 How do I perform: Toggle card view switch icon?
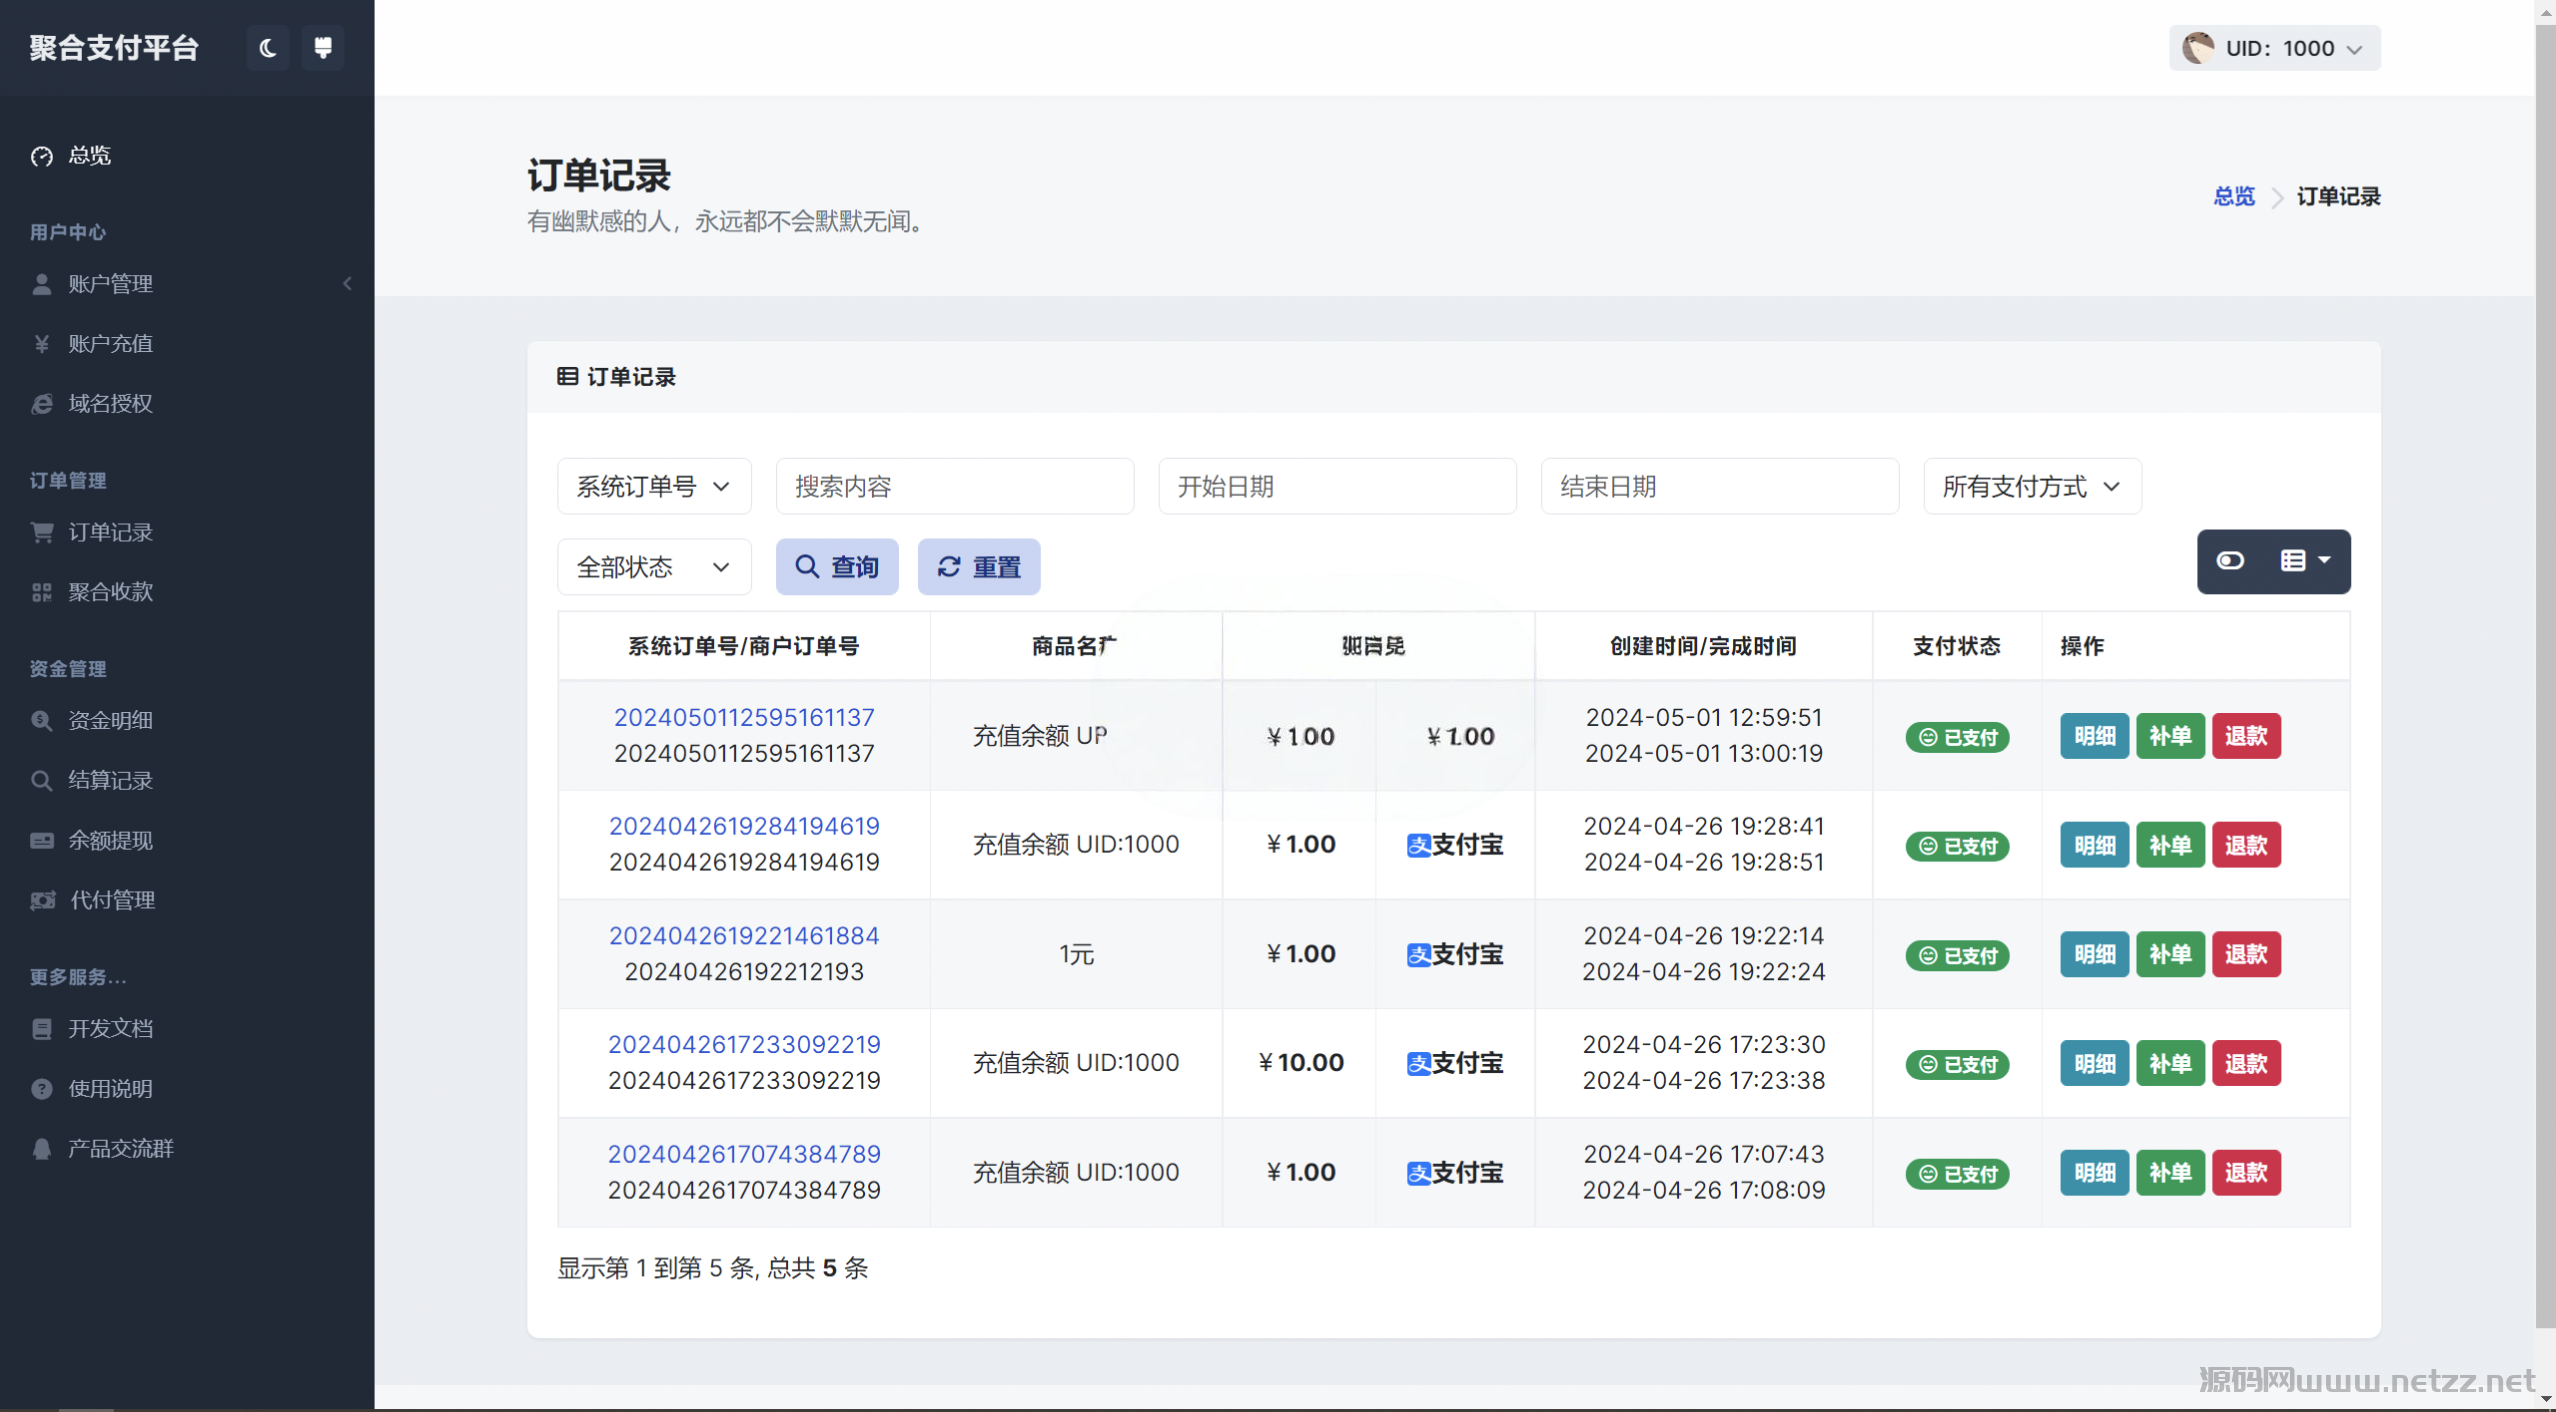point(2230,561)
